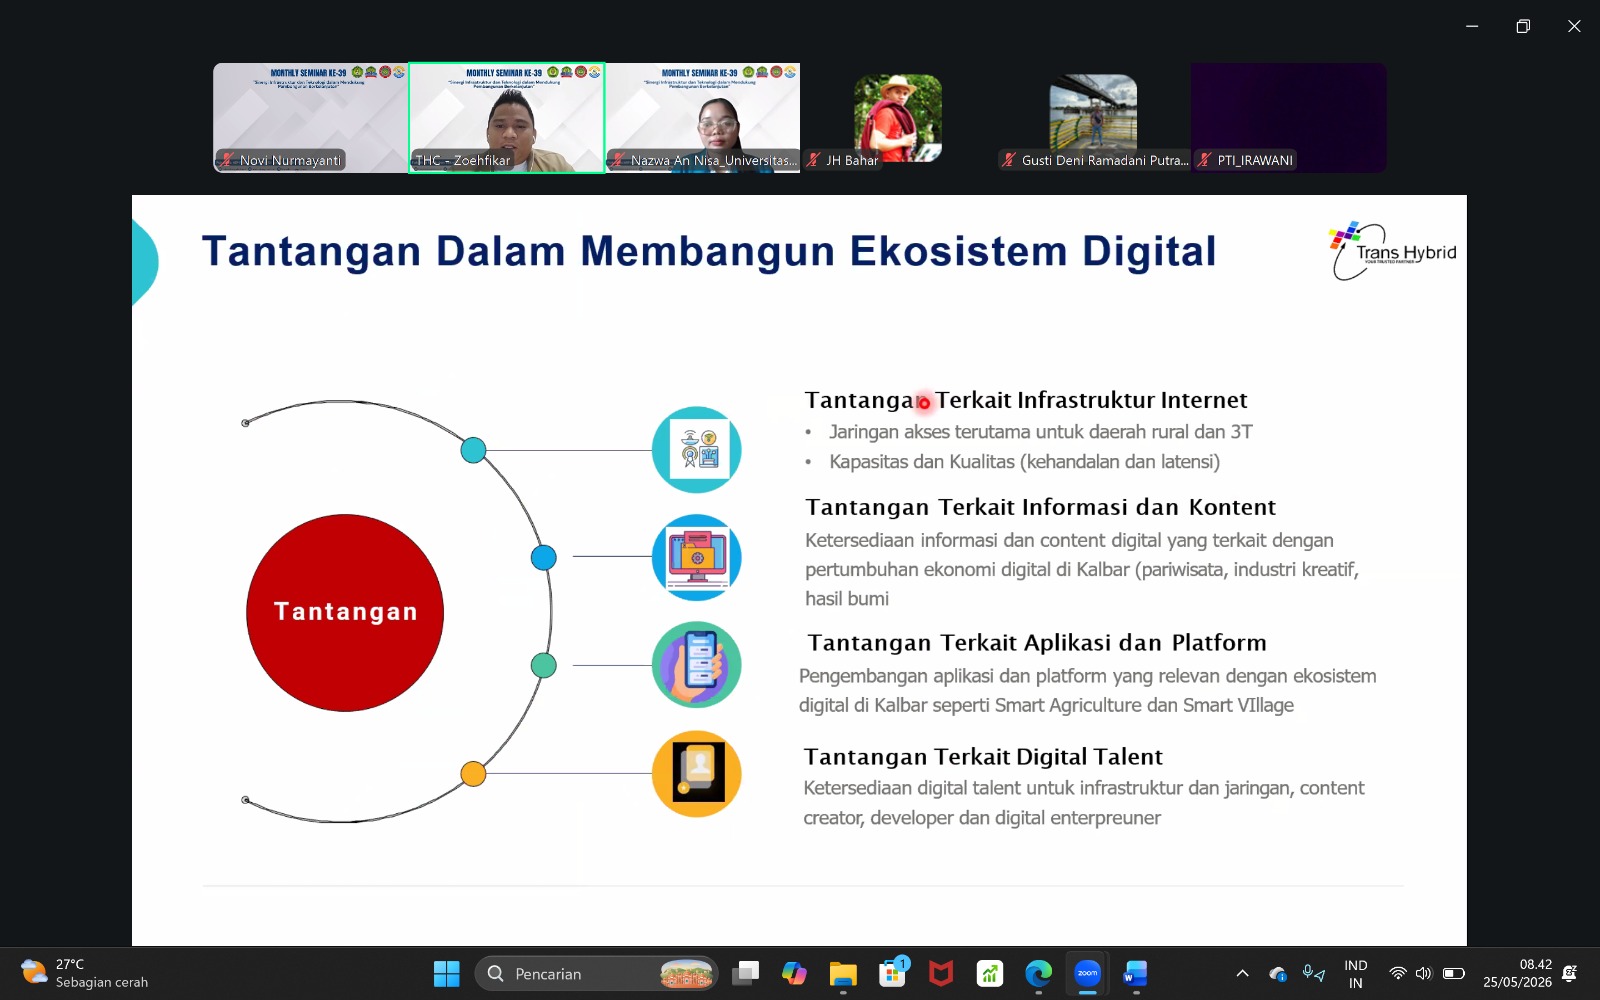
Task: Minimize the Zoom meeting window
Action: pos(1472,26)
